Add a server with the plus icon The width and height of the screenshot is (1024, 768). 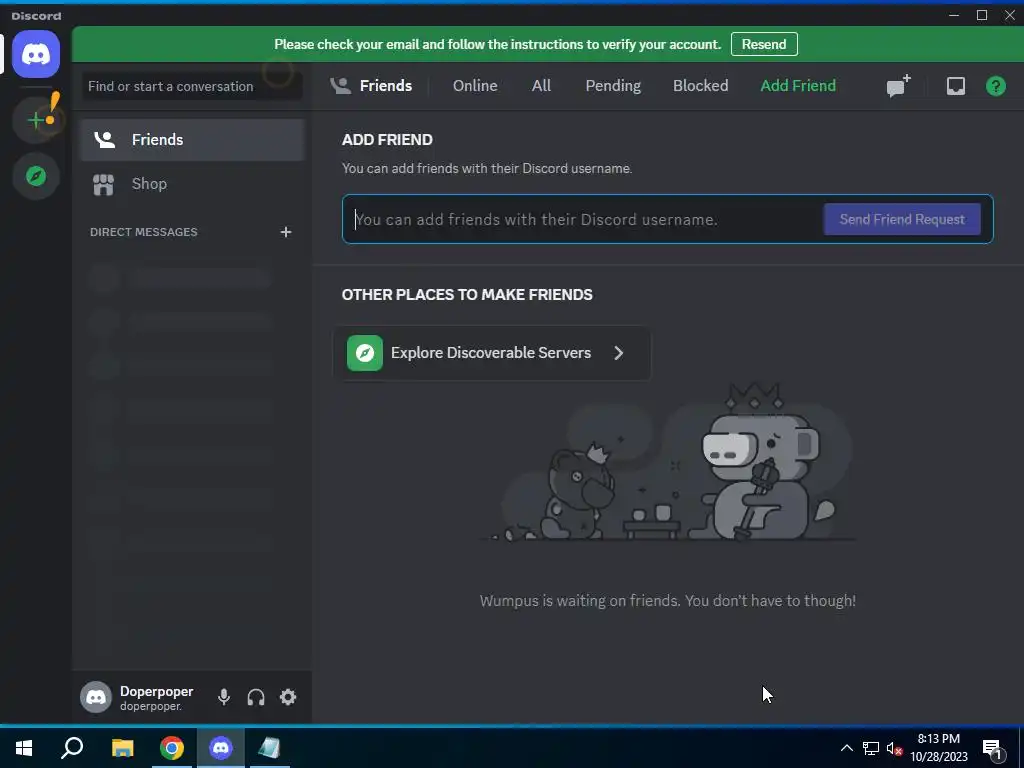pyautogui.click(x=36, y=120)
